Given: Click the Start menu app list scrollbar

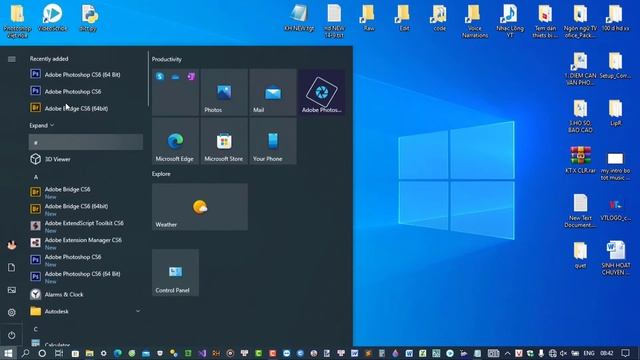Looking at the screenshot, I should 148,80.
